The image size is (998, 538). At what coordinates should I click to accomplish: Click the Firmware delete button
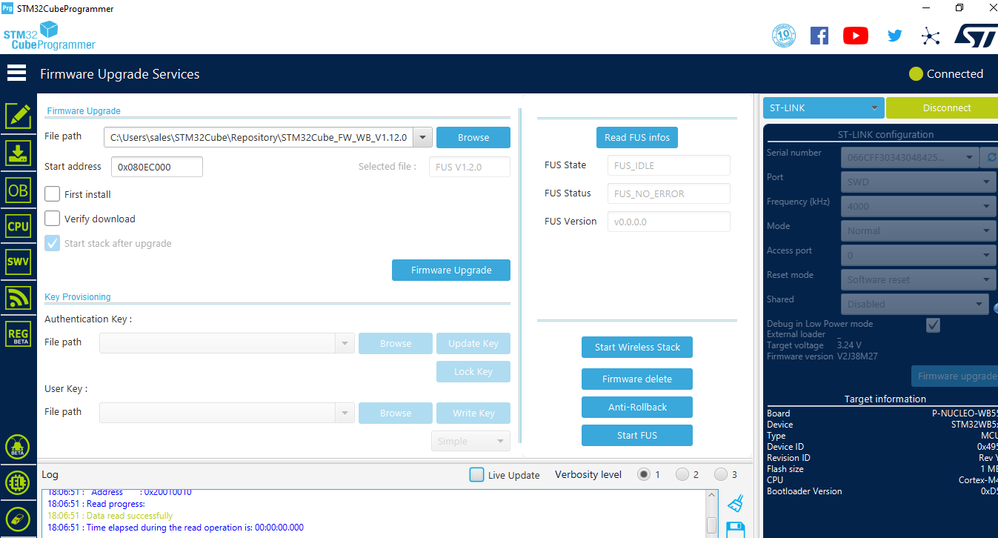pyautogui.click(x=637, y=379)
